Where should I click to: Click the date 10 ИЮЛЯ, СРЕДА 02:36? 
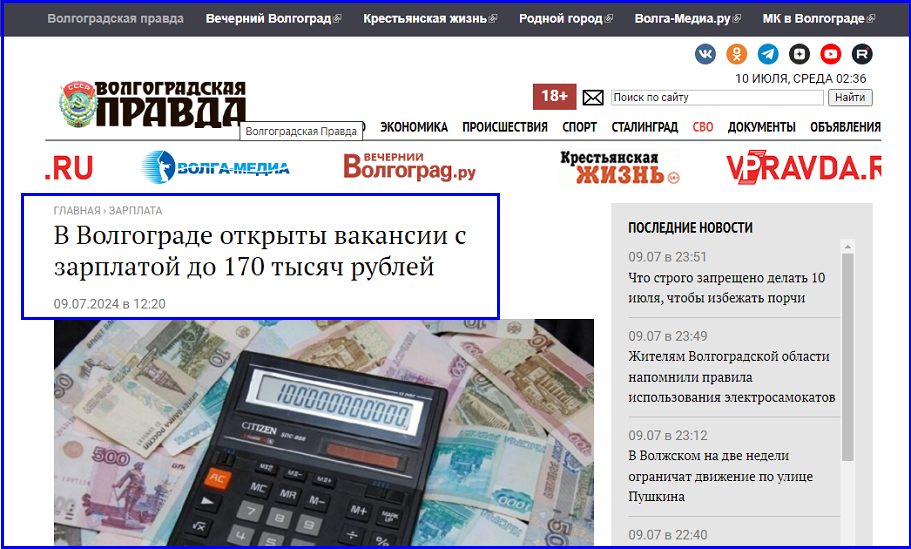(801, 78)
